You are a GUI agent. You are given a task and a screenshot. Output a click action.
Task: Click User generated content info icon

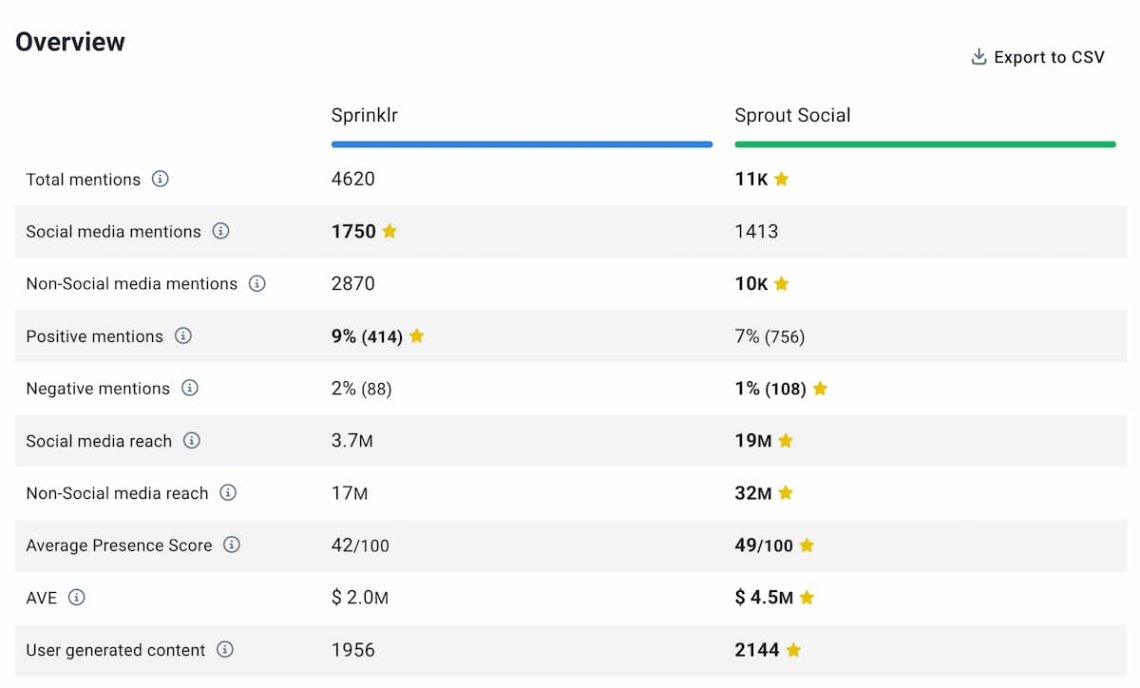click(225, 650)
